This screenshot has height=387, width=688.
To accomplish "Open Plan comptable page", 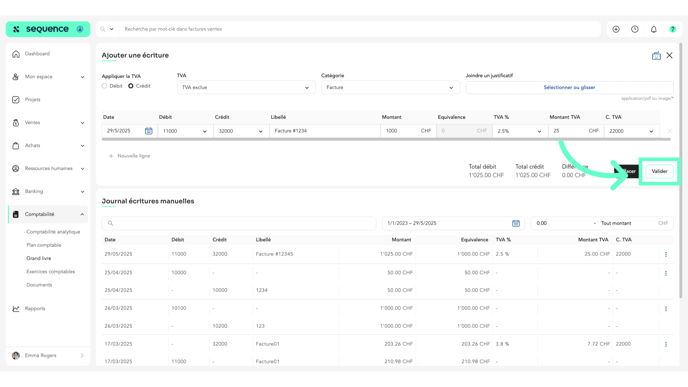I will click(x=44, y=245).
